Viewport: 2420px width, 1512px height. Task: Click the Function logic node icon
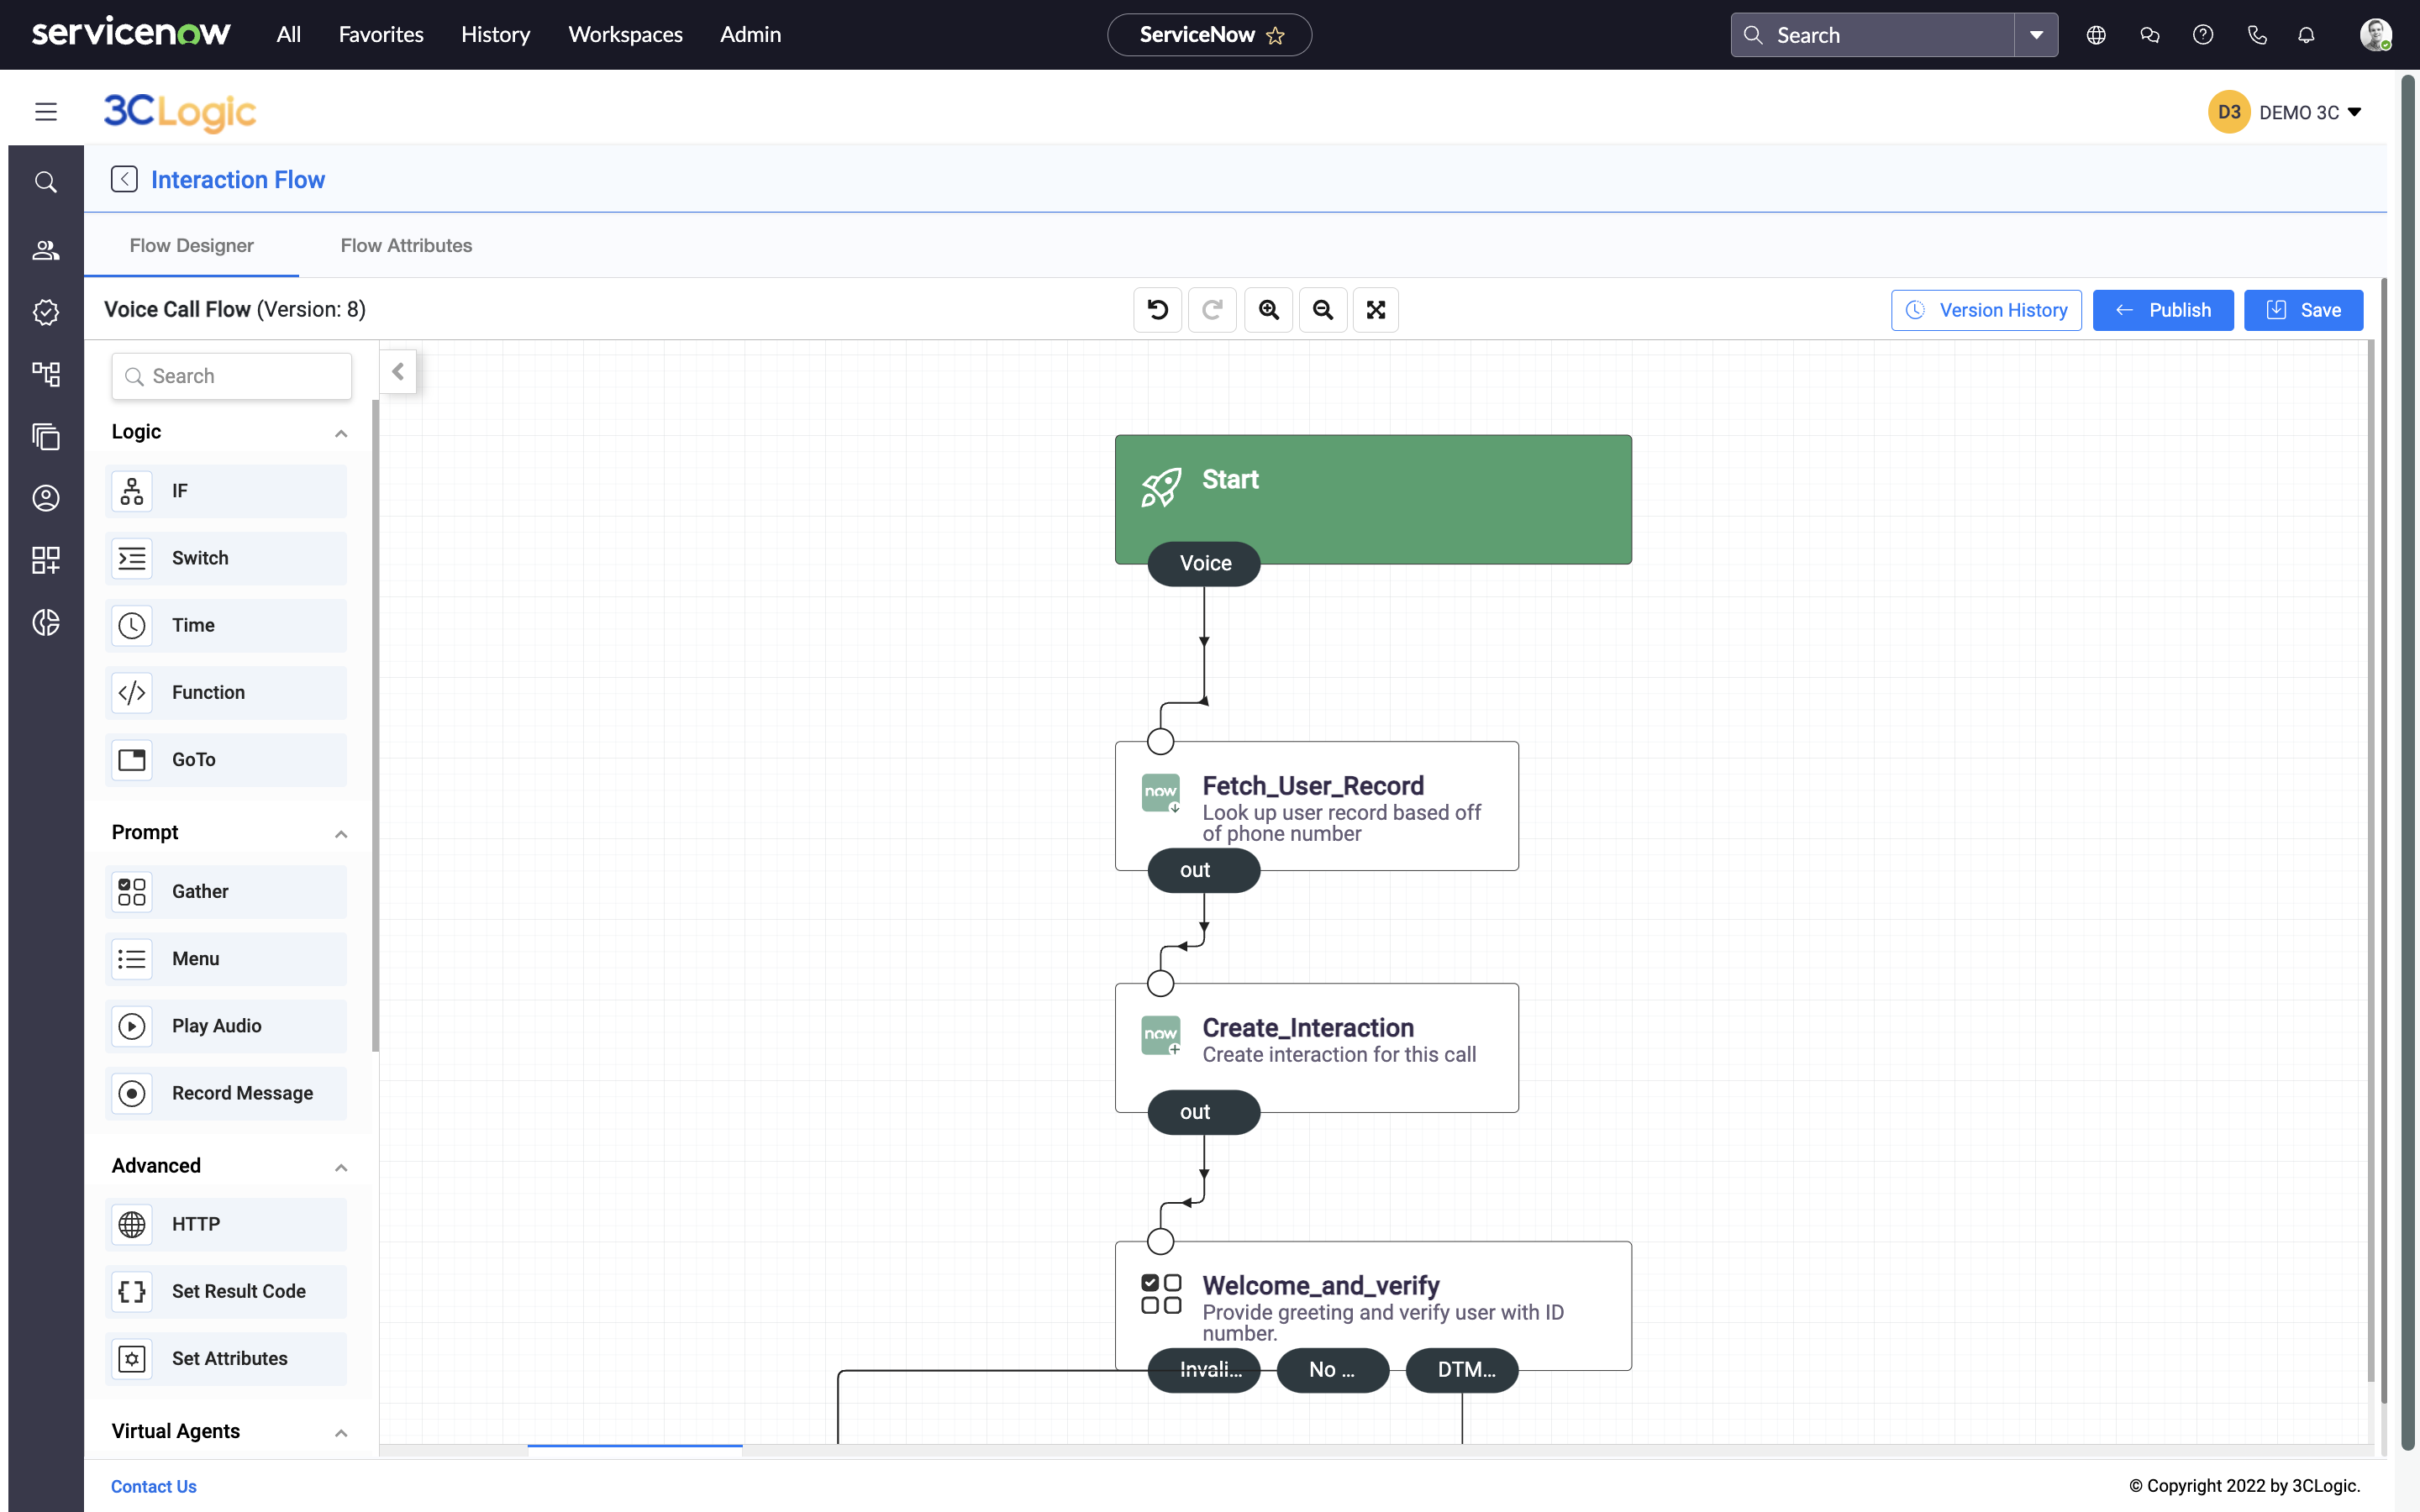[x=133, y=691]
